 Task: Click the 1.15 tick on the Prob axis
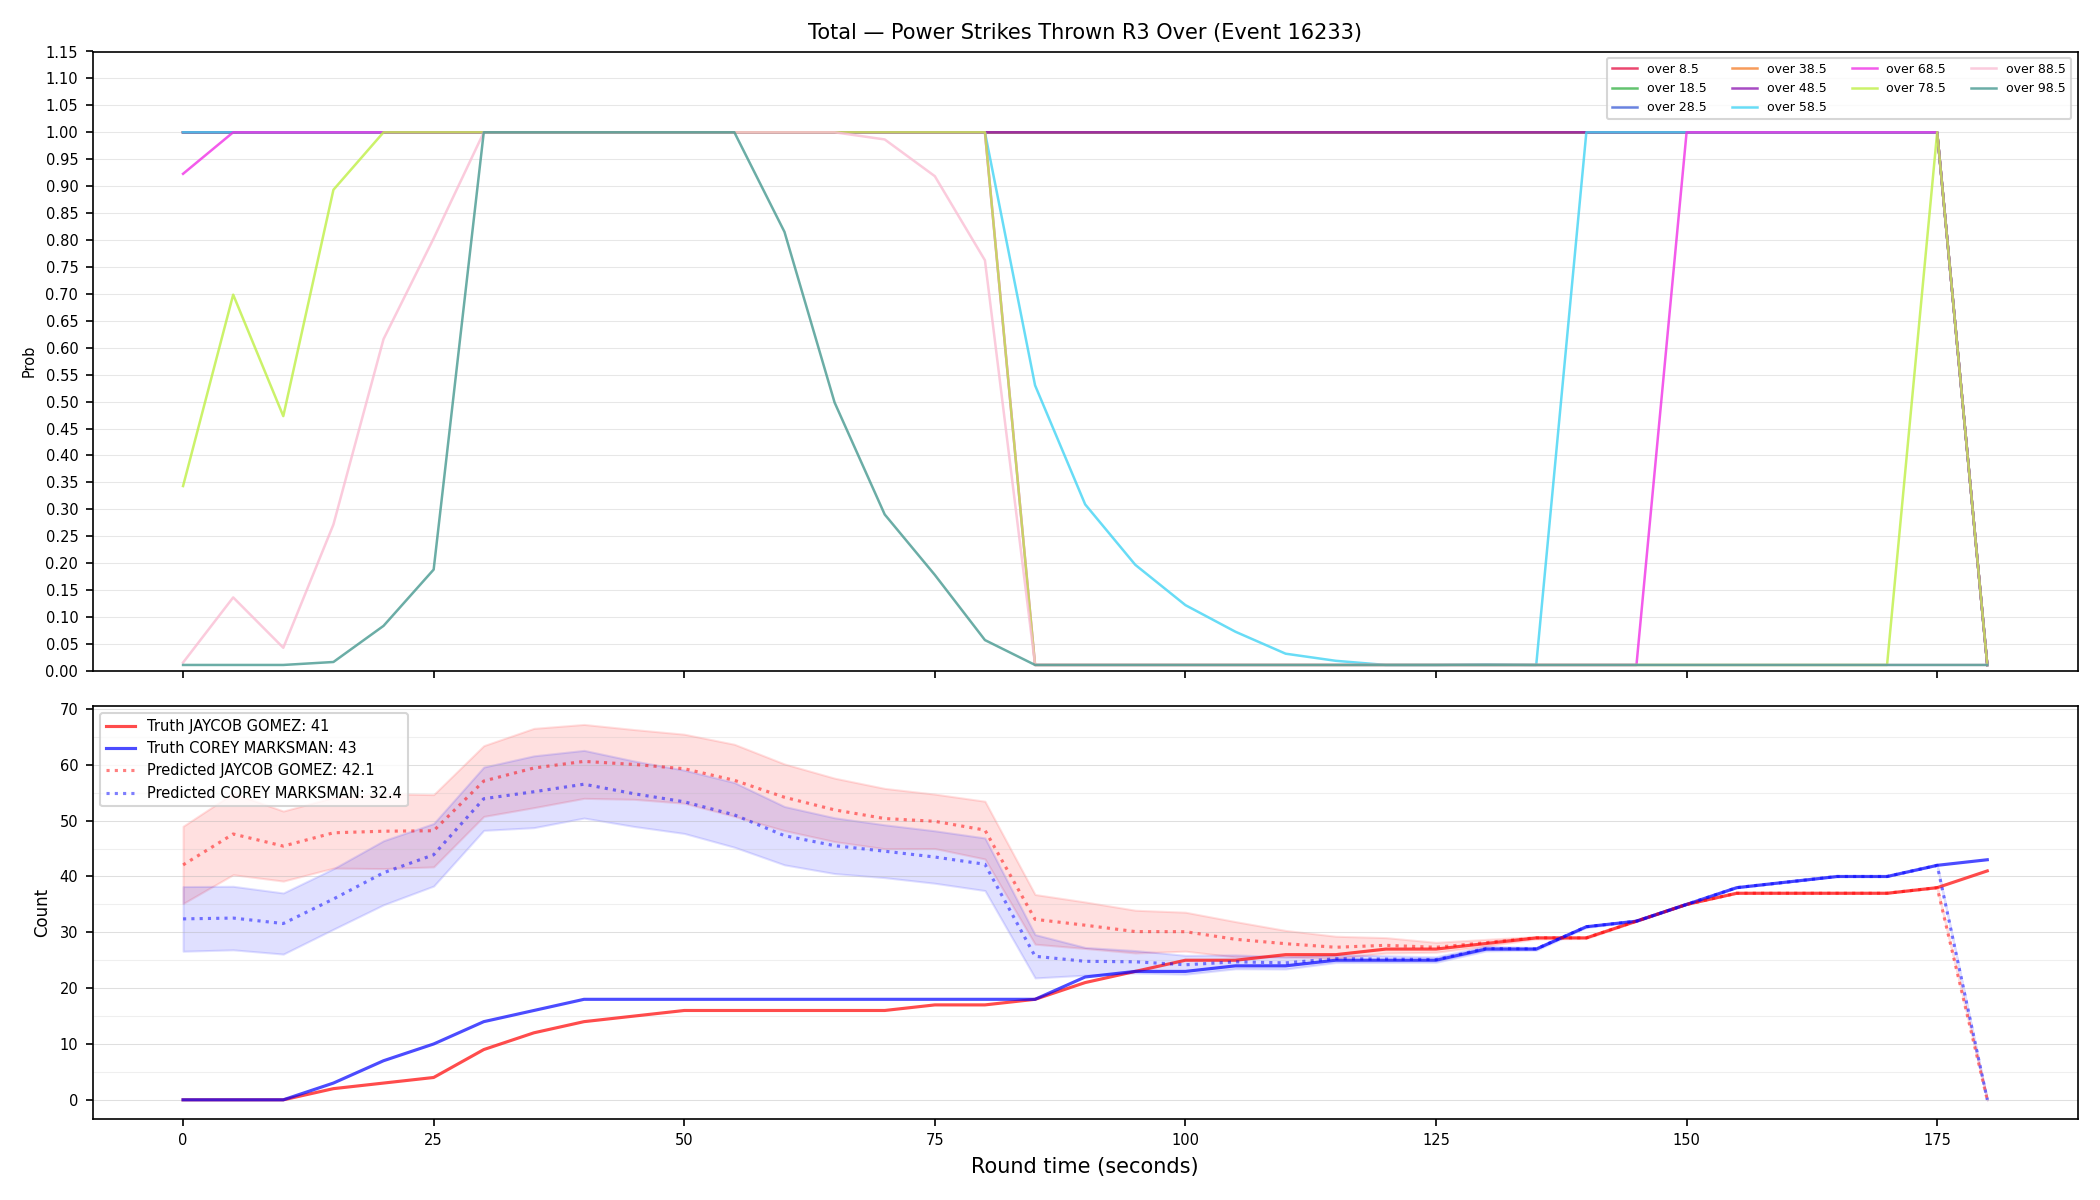[62, 52]
